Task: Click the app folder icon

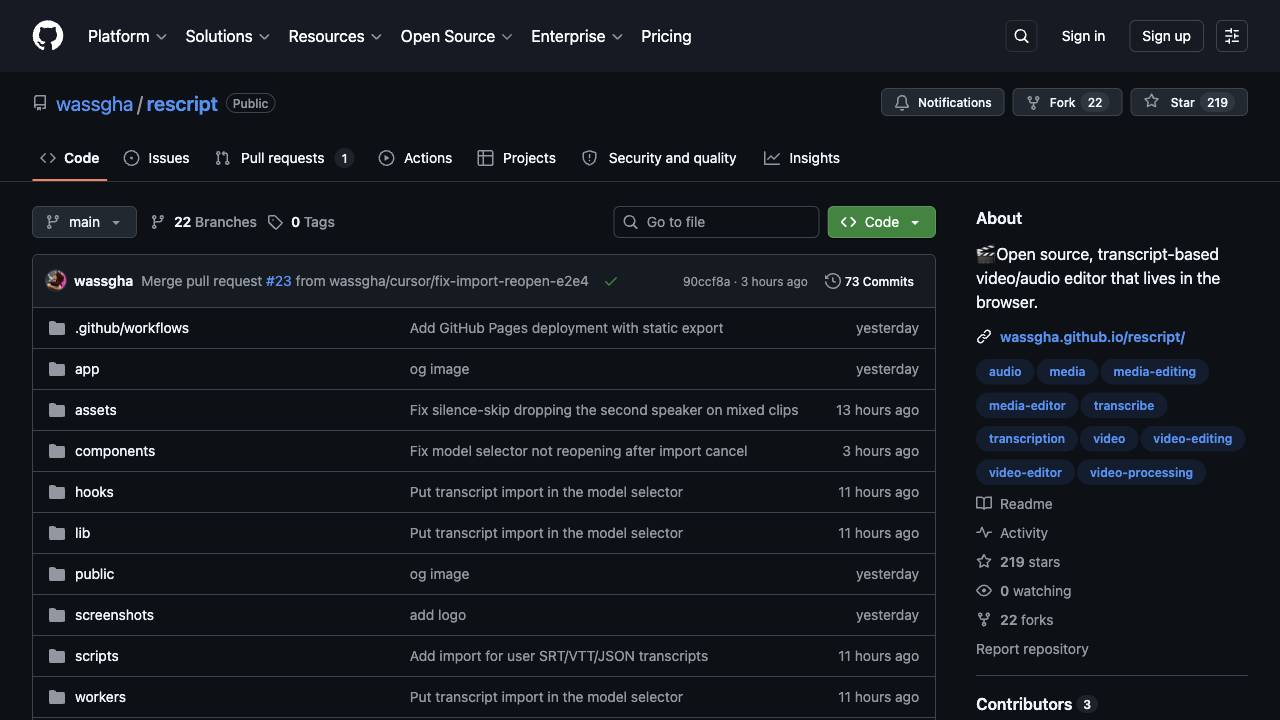Action: (57, 369)
